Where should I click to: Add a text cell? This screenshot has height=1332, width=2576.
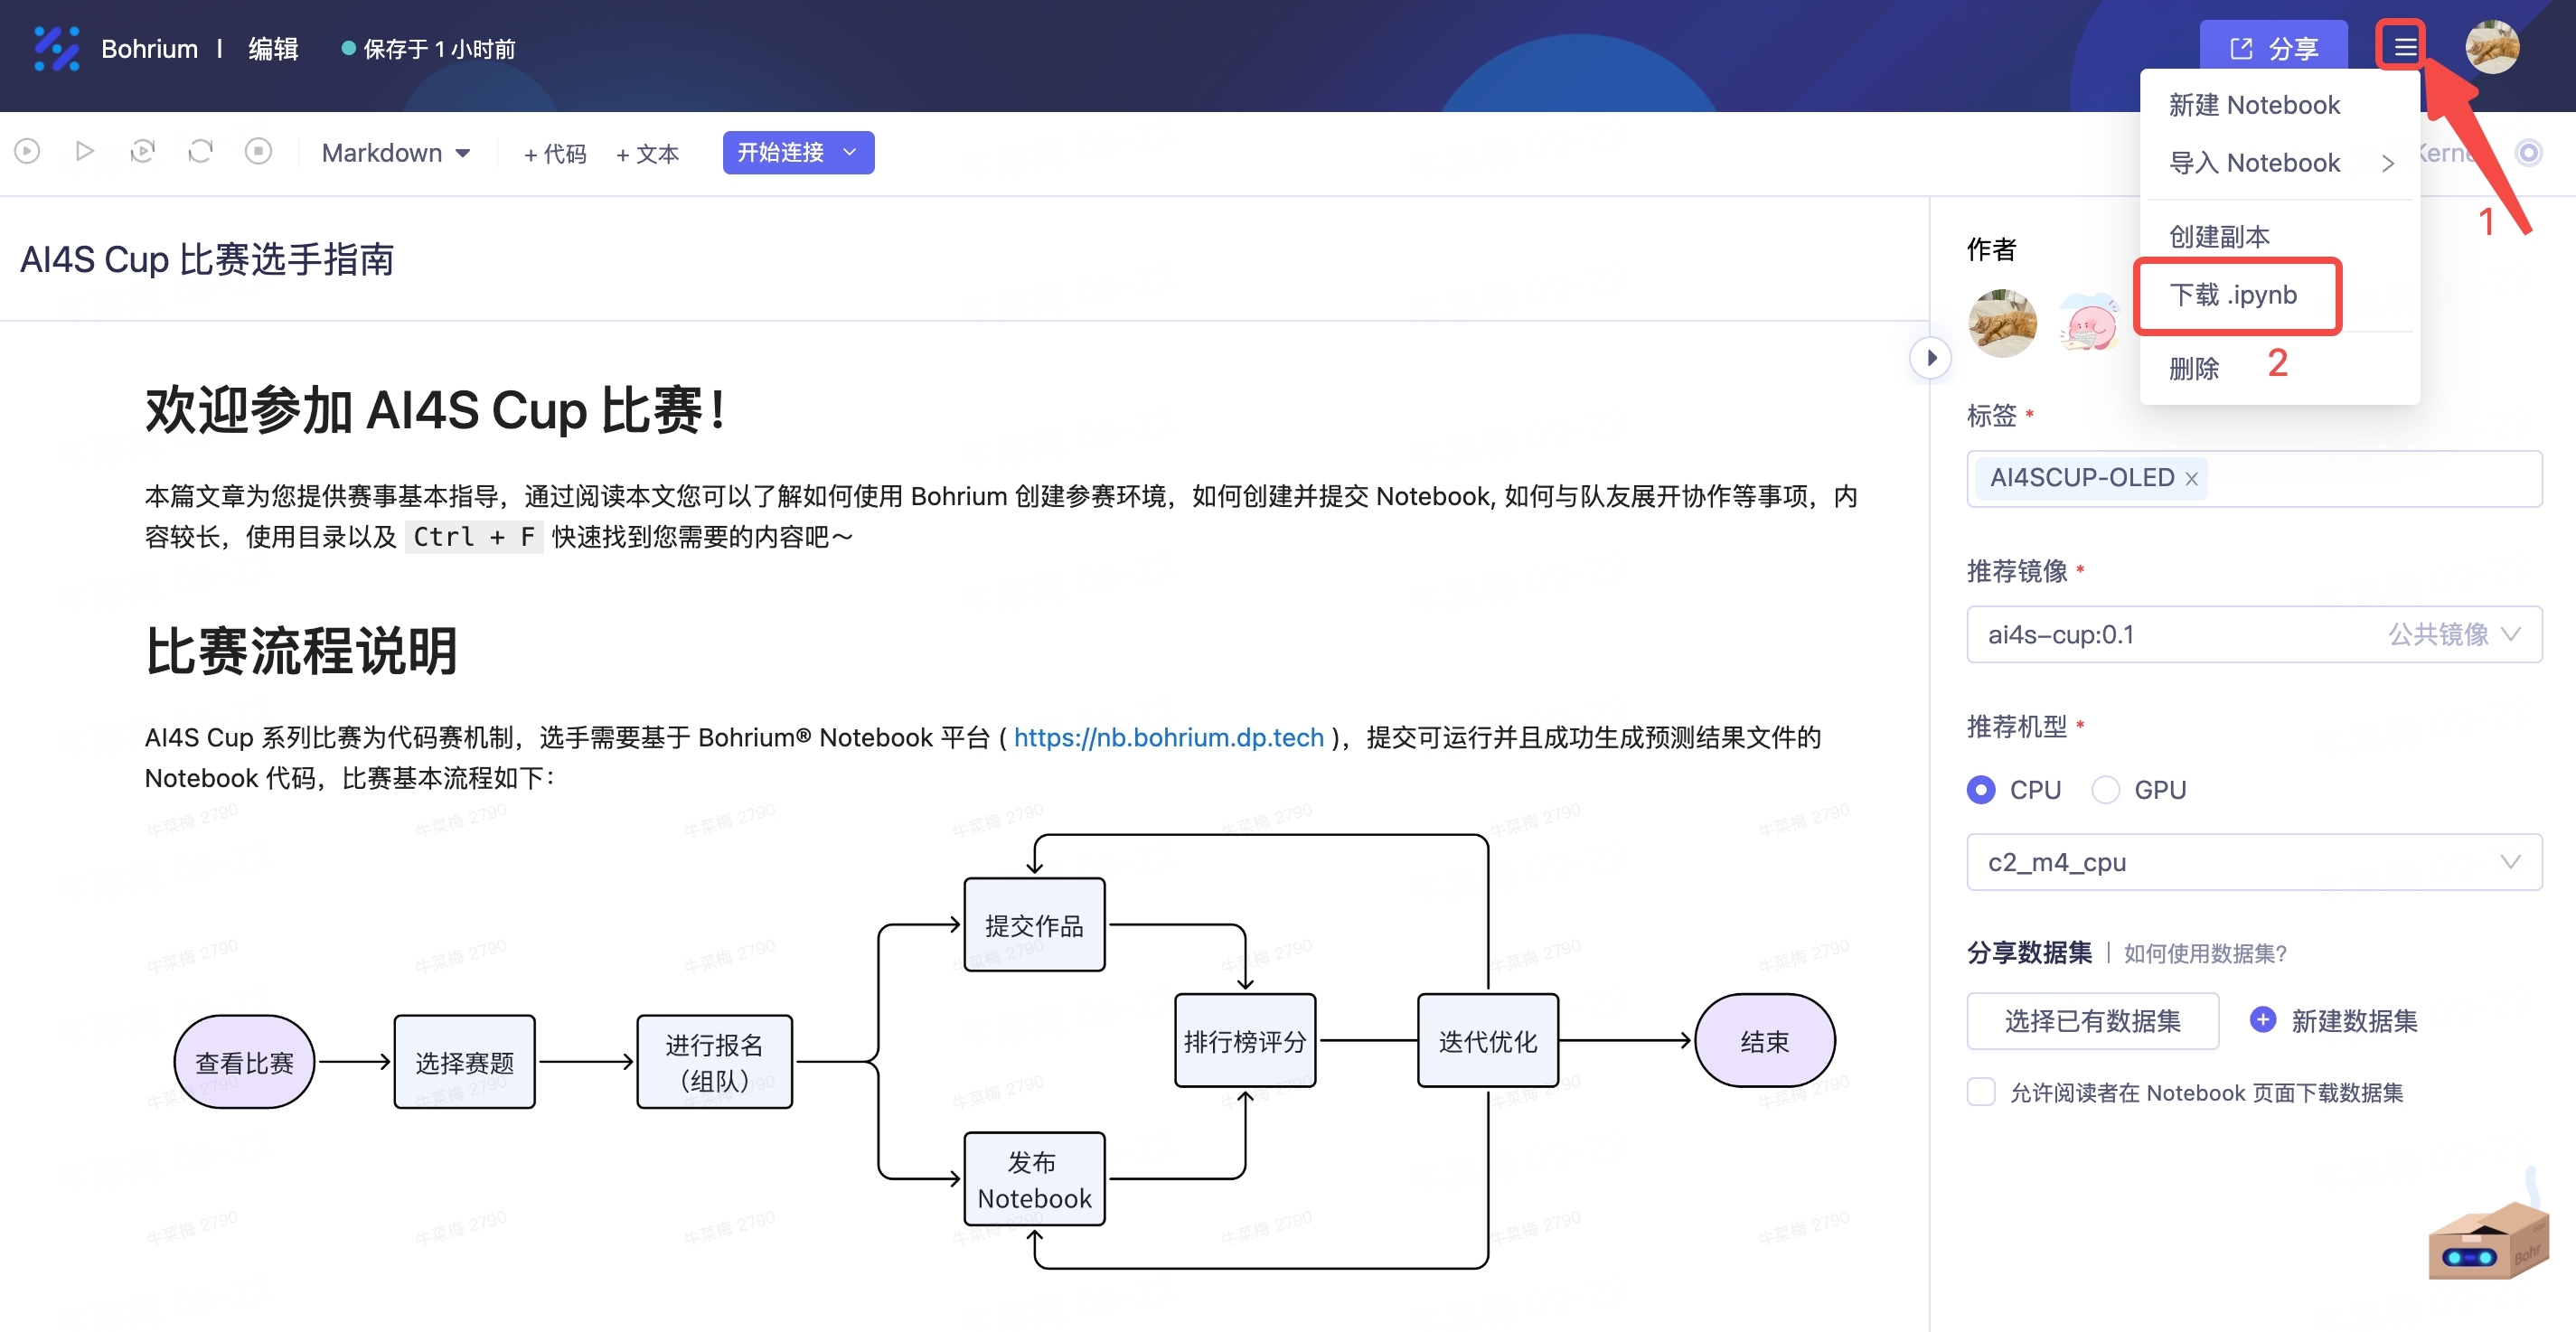(x=647, y=153)
